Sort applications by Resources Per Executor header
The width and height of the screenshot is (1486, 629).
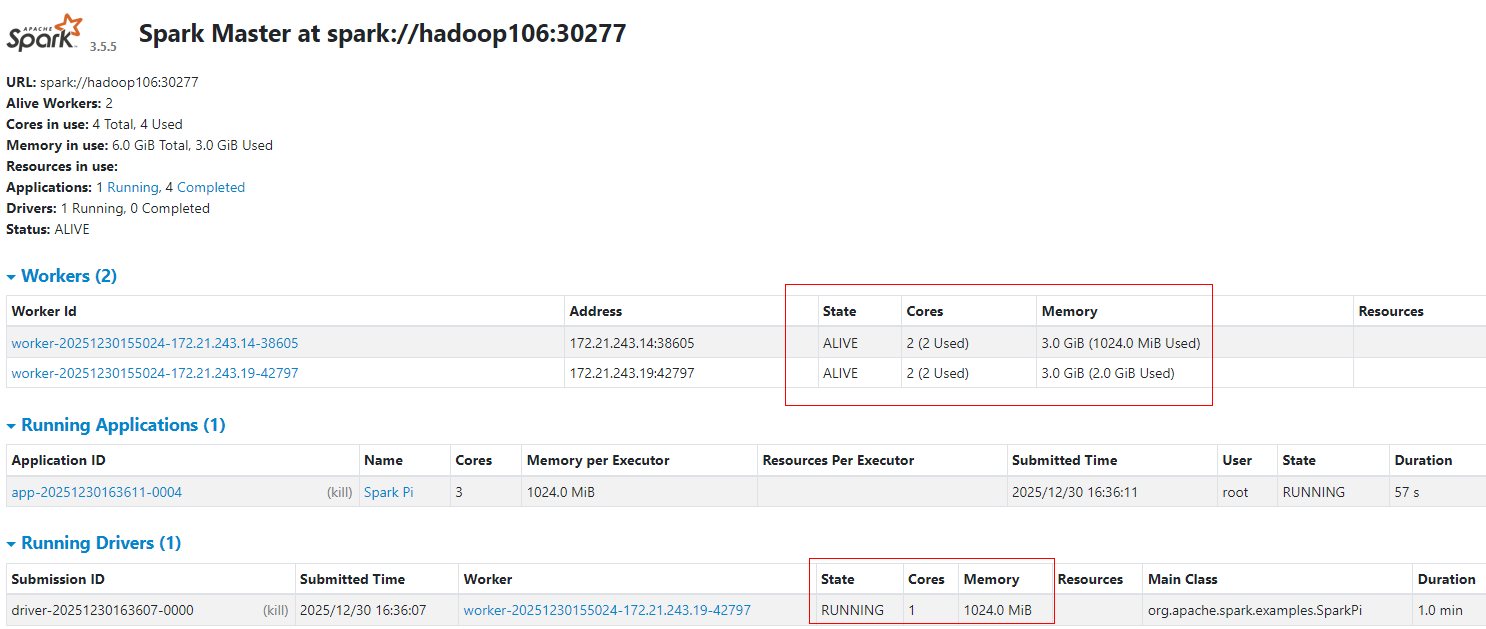[x=838, y=460]
